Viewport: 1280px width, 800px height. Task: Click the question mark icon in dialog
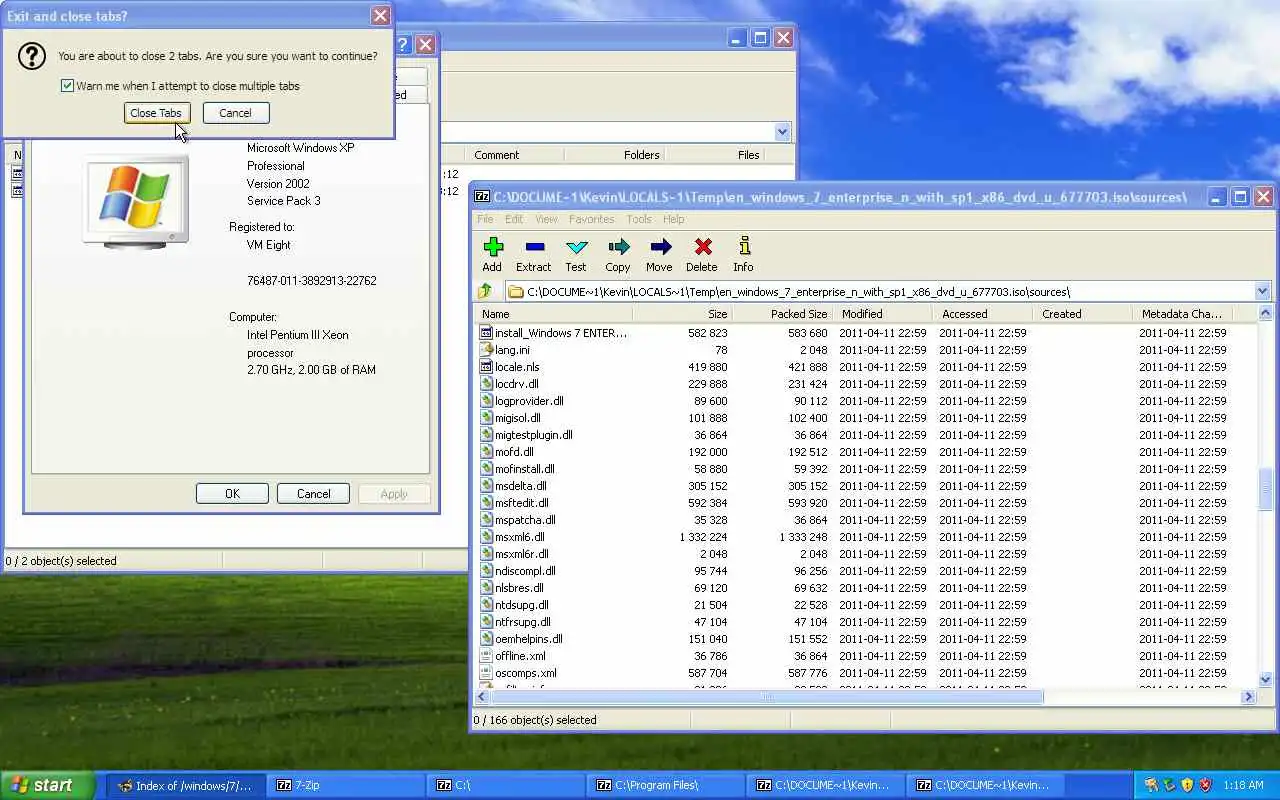[32, 56]
